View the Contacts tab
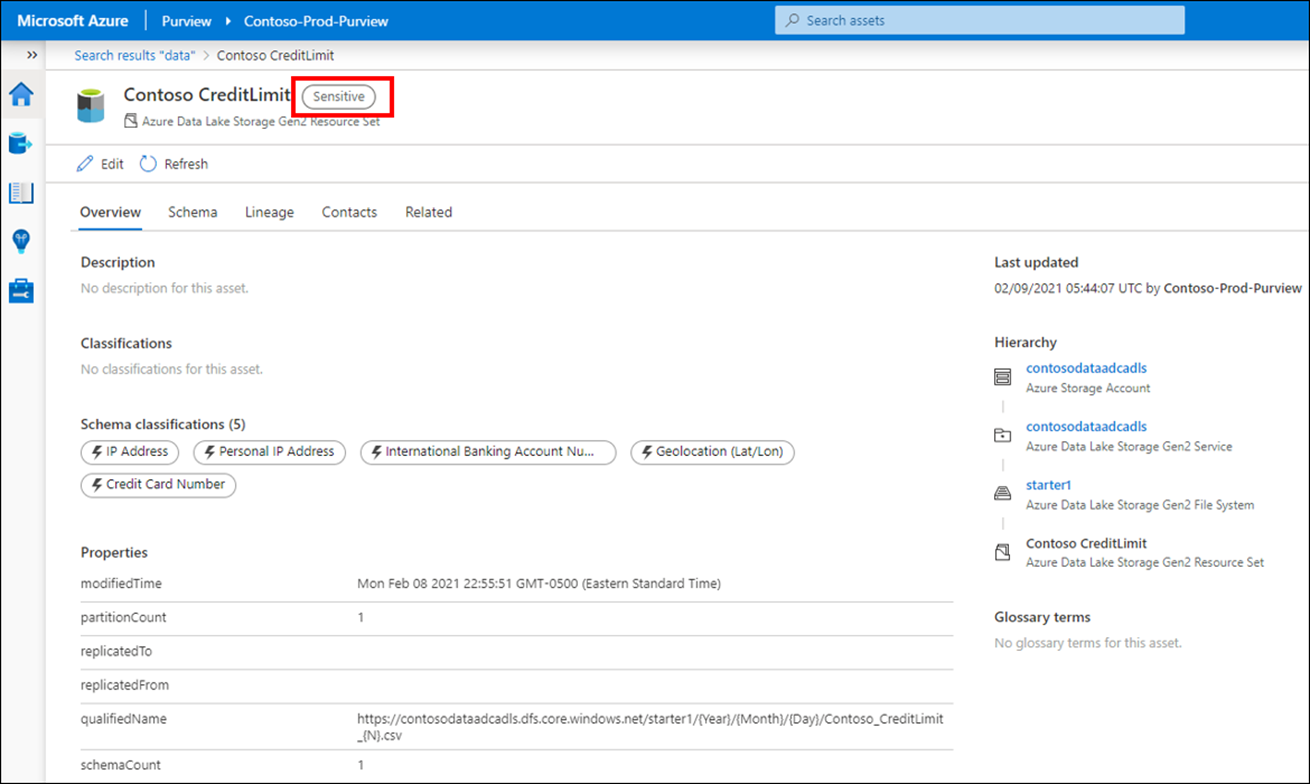Screen dimensions: 1310x784 pyautogui.click(x=349, y=212)
